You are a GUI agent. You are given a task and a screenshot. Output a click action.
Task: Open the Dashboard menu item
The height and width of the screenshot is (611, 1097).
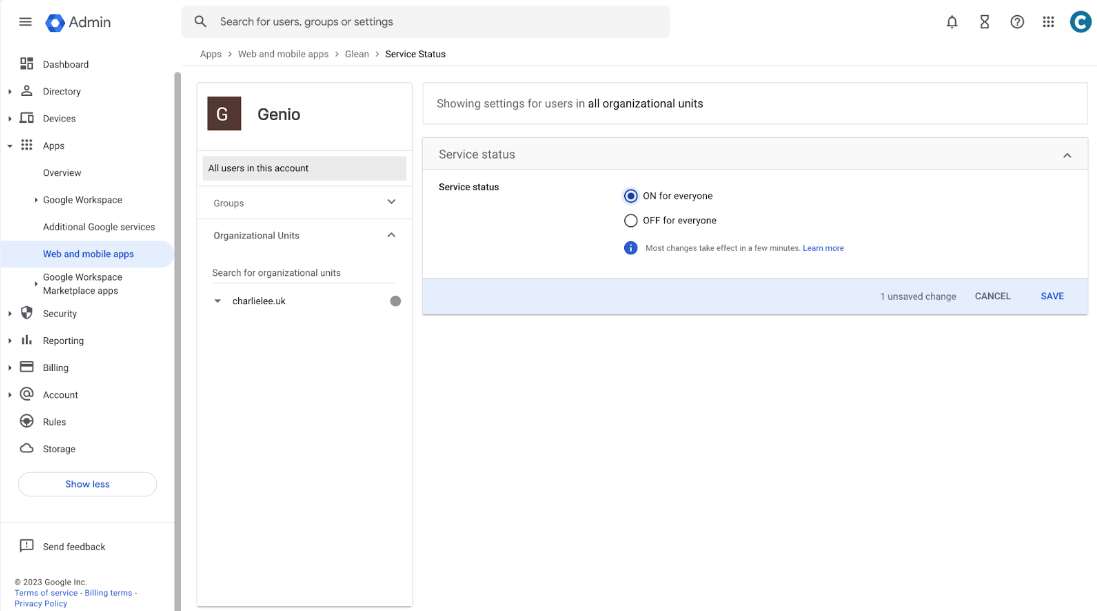65,64
